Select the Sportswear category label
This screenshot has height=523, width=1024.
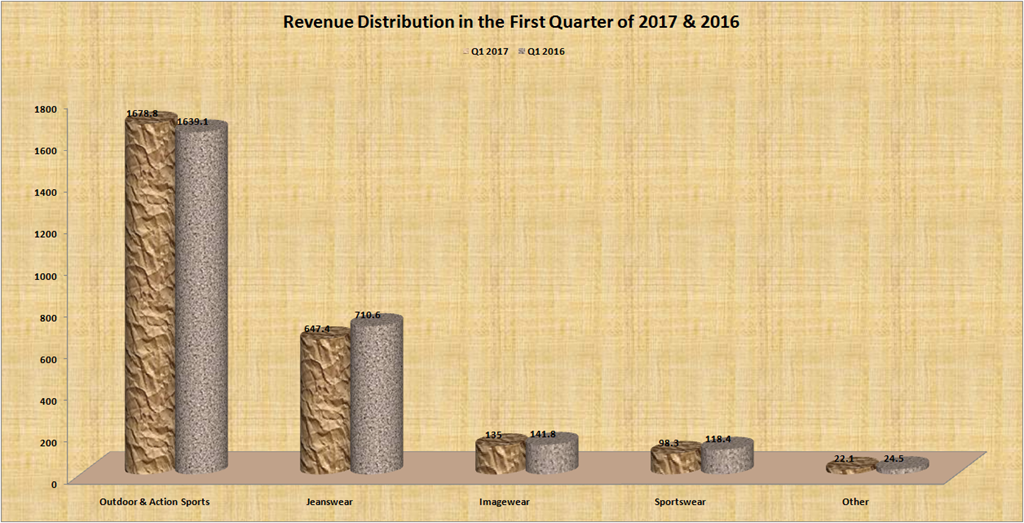[680, 502]
